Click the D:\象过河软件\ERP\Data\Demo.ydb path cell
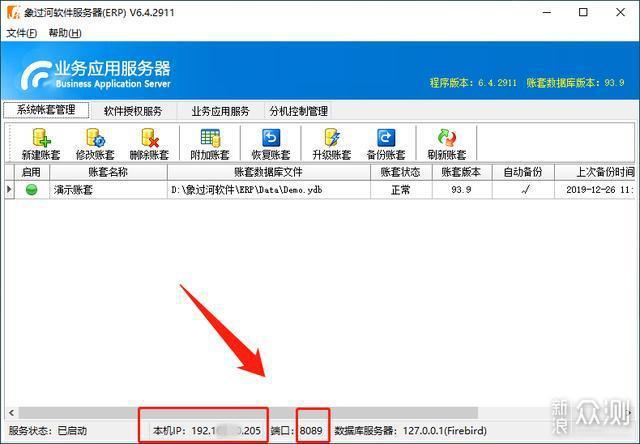640x444 pixels. click(x=269, y=190)
